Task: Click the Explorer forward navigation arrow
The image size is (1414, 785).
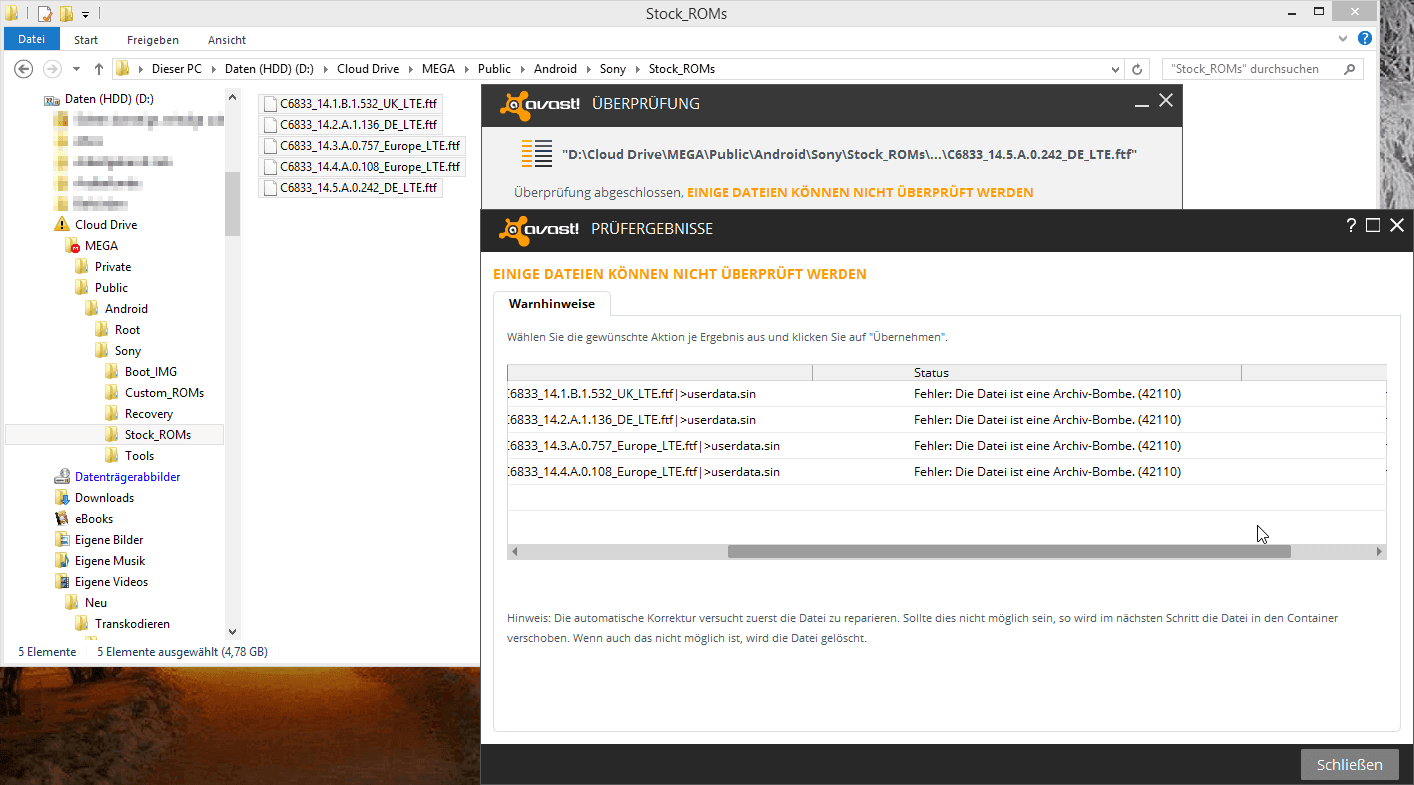Action: pos(52,69)
